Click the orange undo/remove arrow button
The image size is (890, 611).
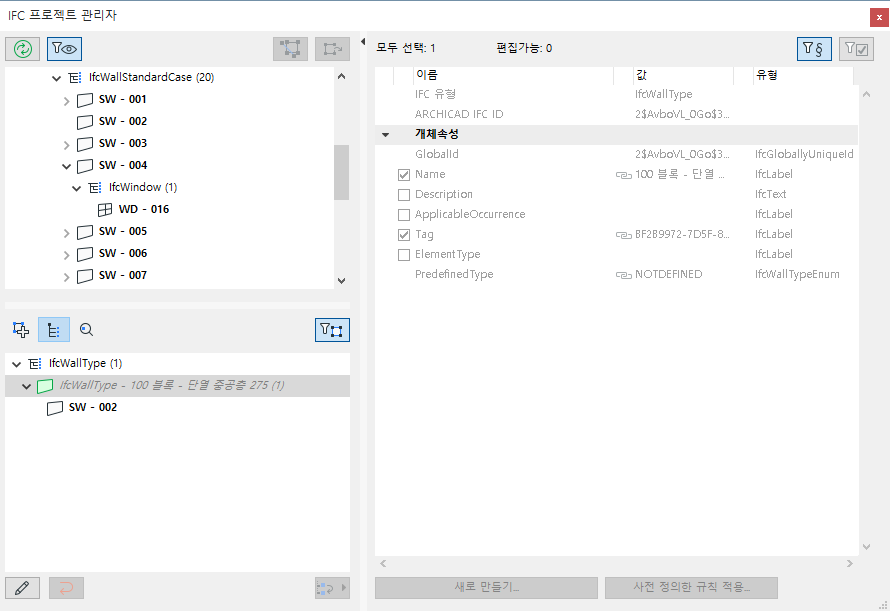tap(66, 588)
